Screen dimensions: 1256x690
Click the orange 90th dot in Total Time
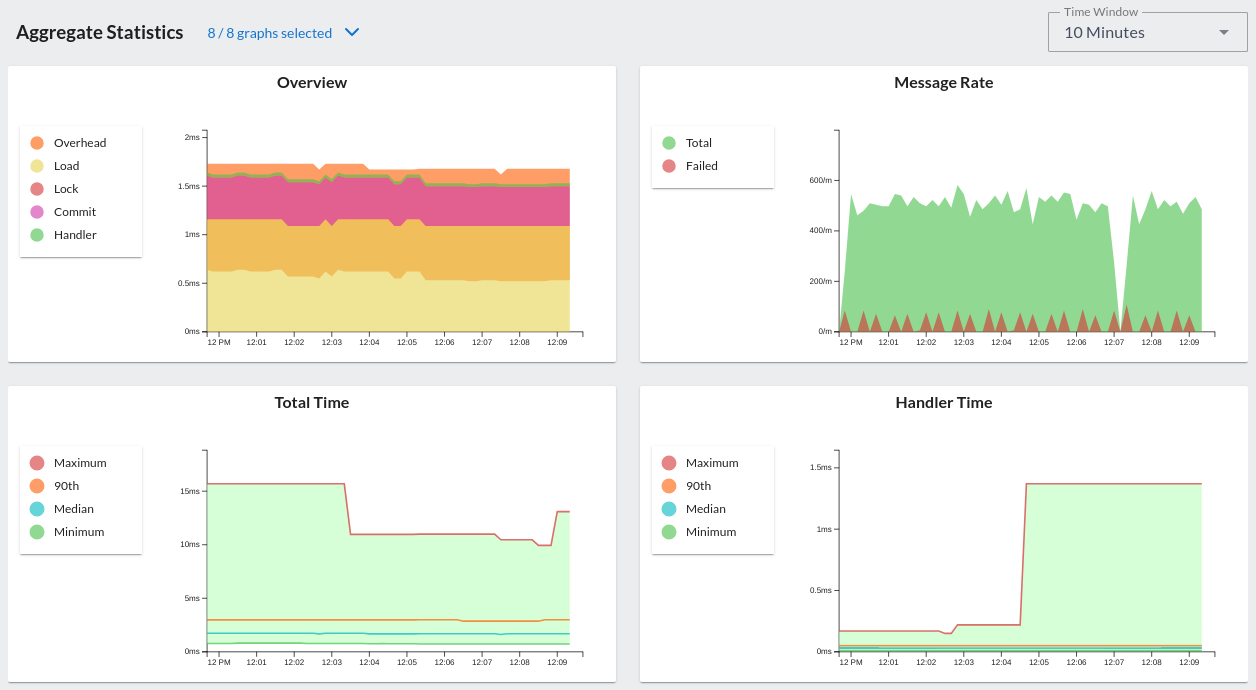pos(37,485)
